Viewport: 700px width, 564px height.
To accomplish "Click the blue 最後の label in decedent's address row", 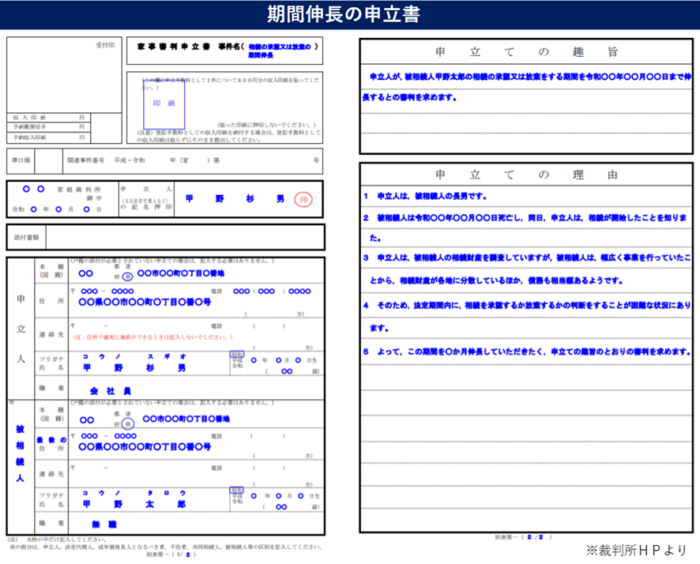I will (x=51, y=440).
